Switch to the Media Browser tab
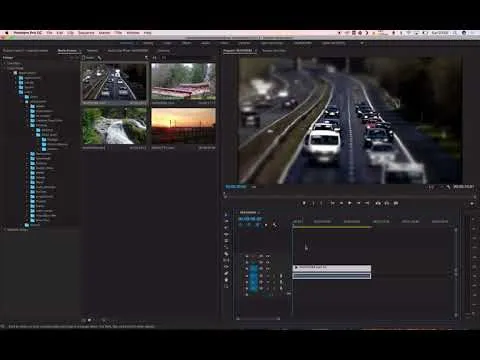The height and width of the screenshot is (360, 480). (67, 51)
